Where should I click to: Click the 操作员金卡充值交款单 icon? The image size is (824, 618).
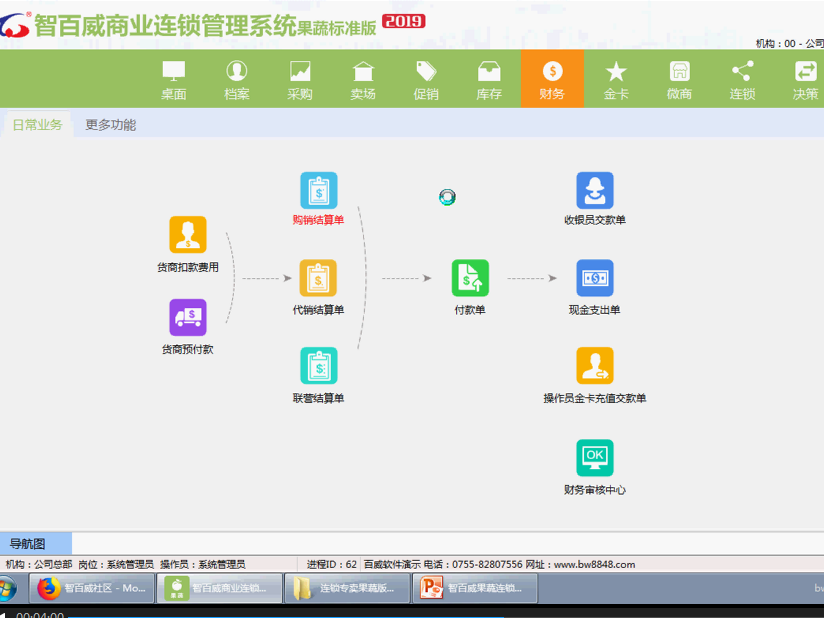tap(594, 366)
